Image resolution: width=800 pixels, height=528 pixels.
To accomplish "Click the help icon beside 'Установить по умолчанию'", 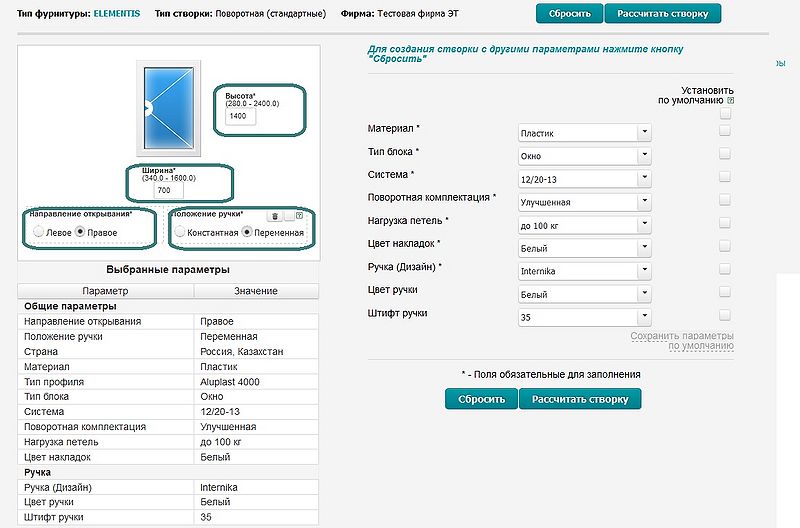I will [x=731, y=100].
